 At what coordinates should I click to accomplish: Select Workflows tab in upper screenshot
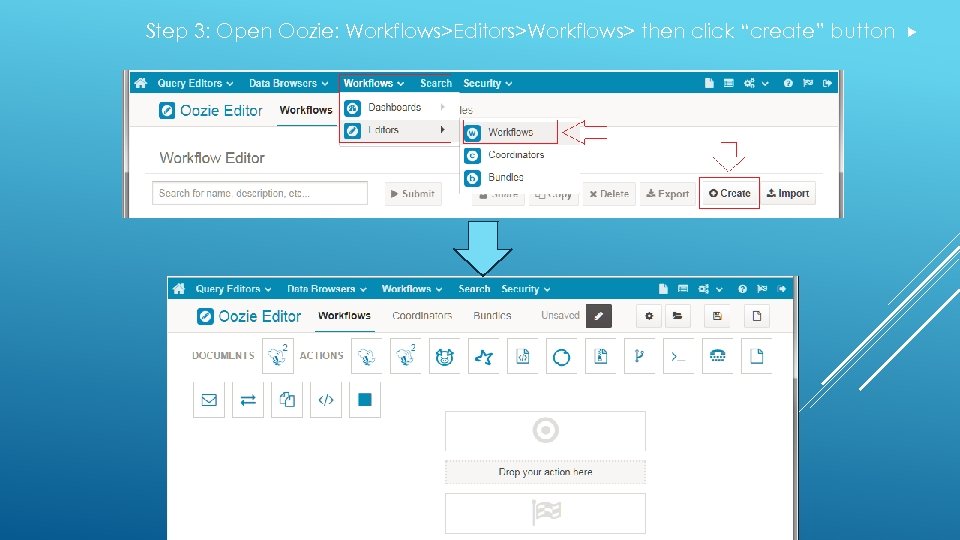click(306, 110)
